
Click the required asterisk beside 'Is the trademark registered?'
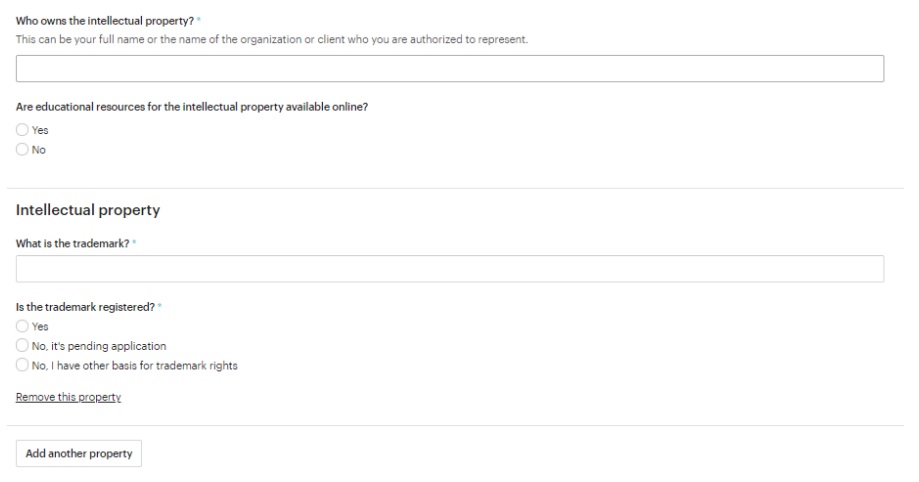coord(159,306)
